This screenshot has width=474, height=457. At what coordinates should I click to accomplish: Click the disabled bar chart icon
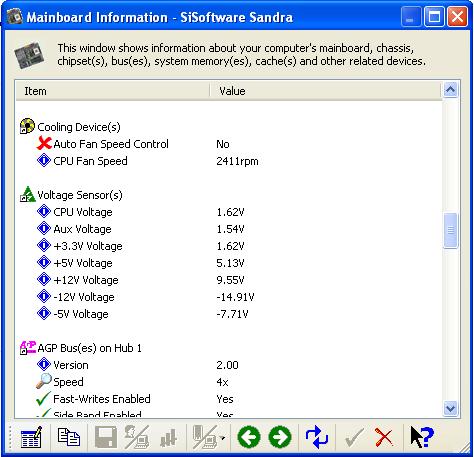(x=168, y=437)
